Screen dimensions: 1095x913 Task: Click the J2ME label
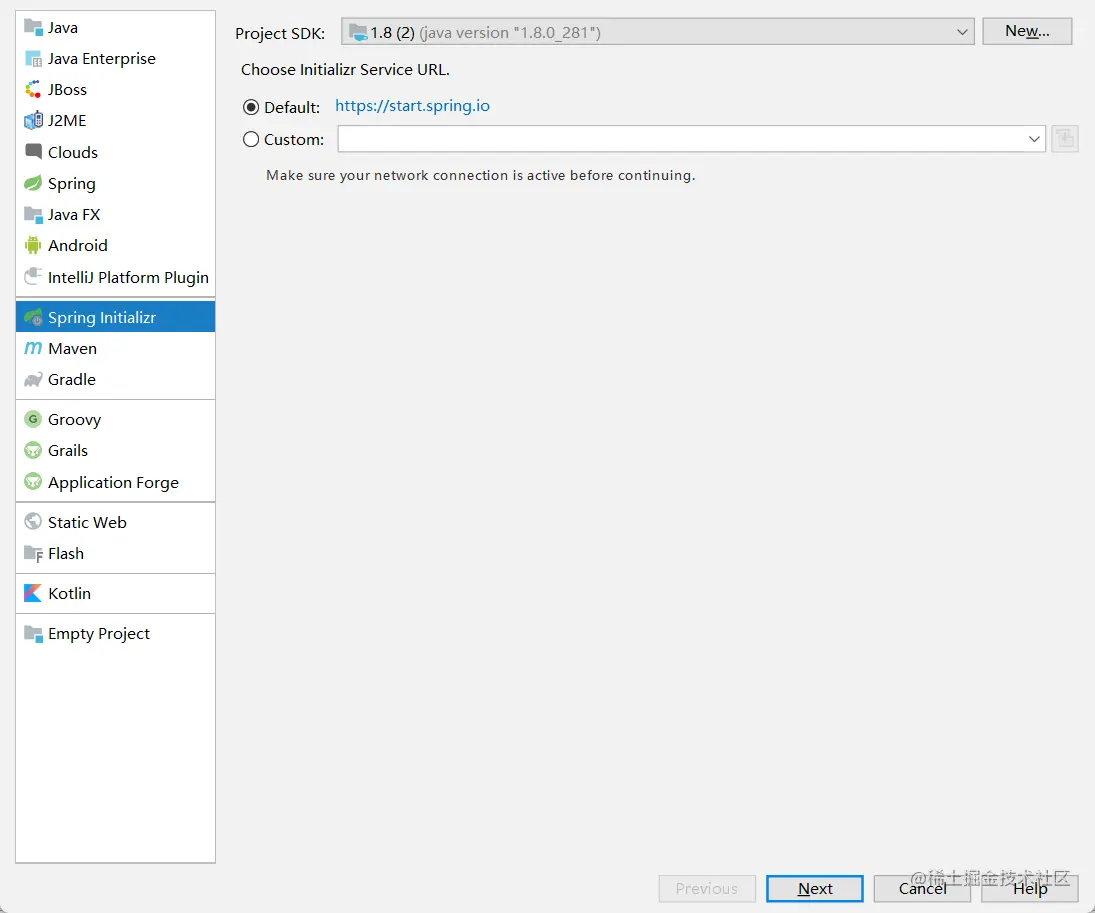[x=67, y=121]
